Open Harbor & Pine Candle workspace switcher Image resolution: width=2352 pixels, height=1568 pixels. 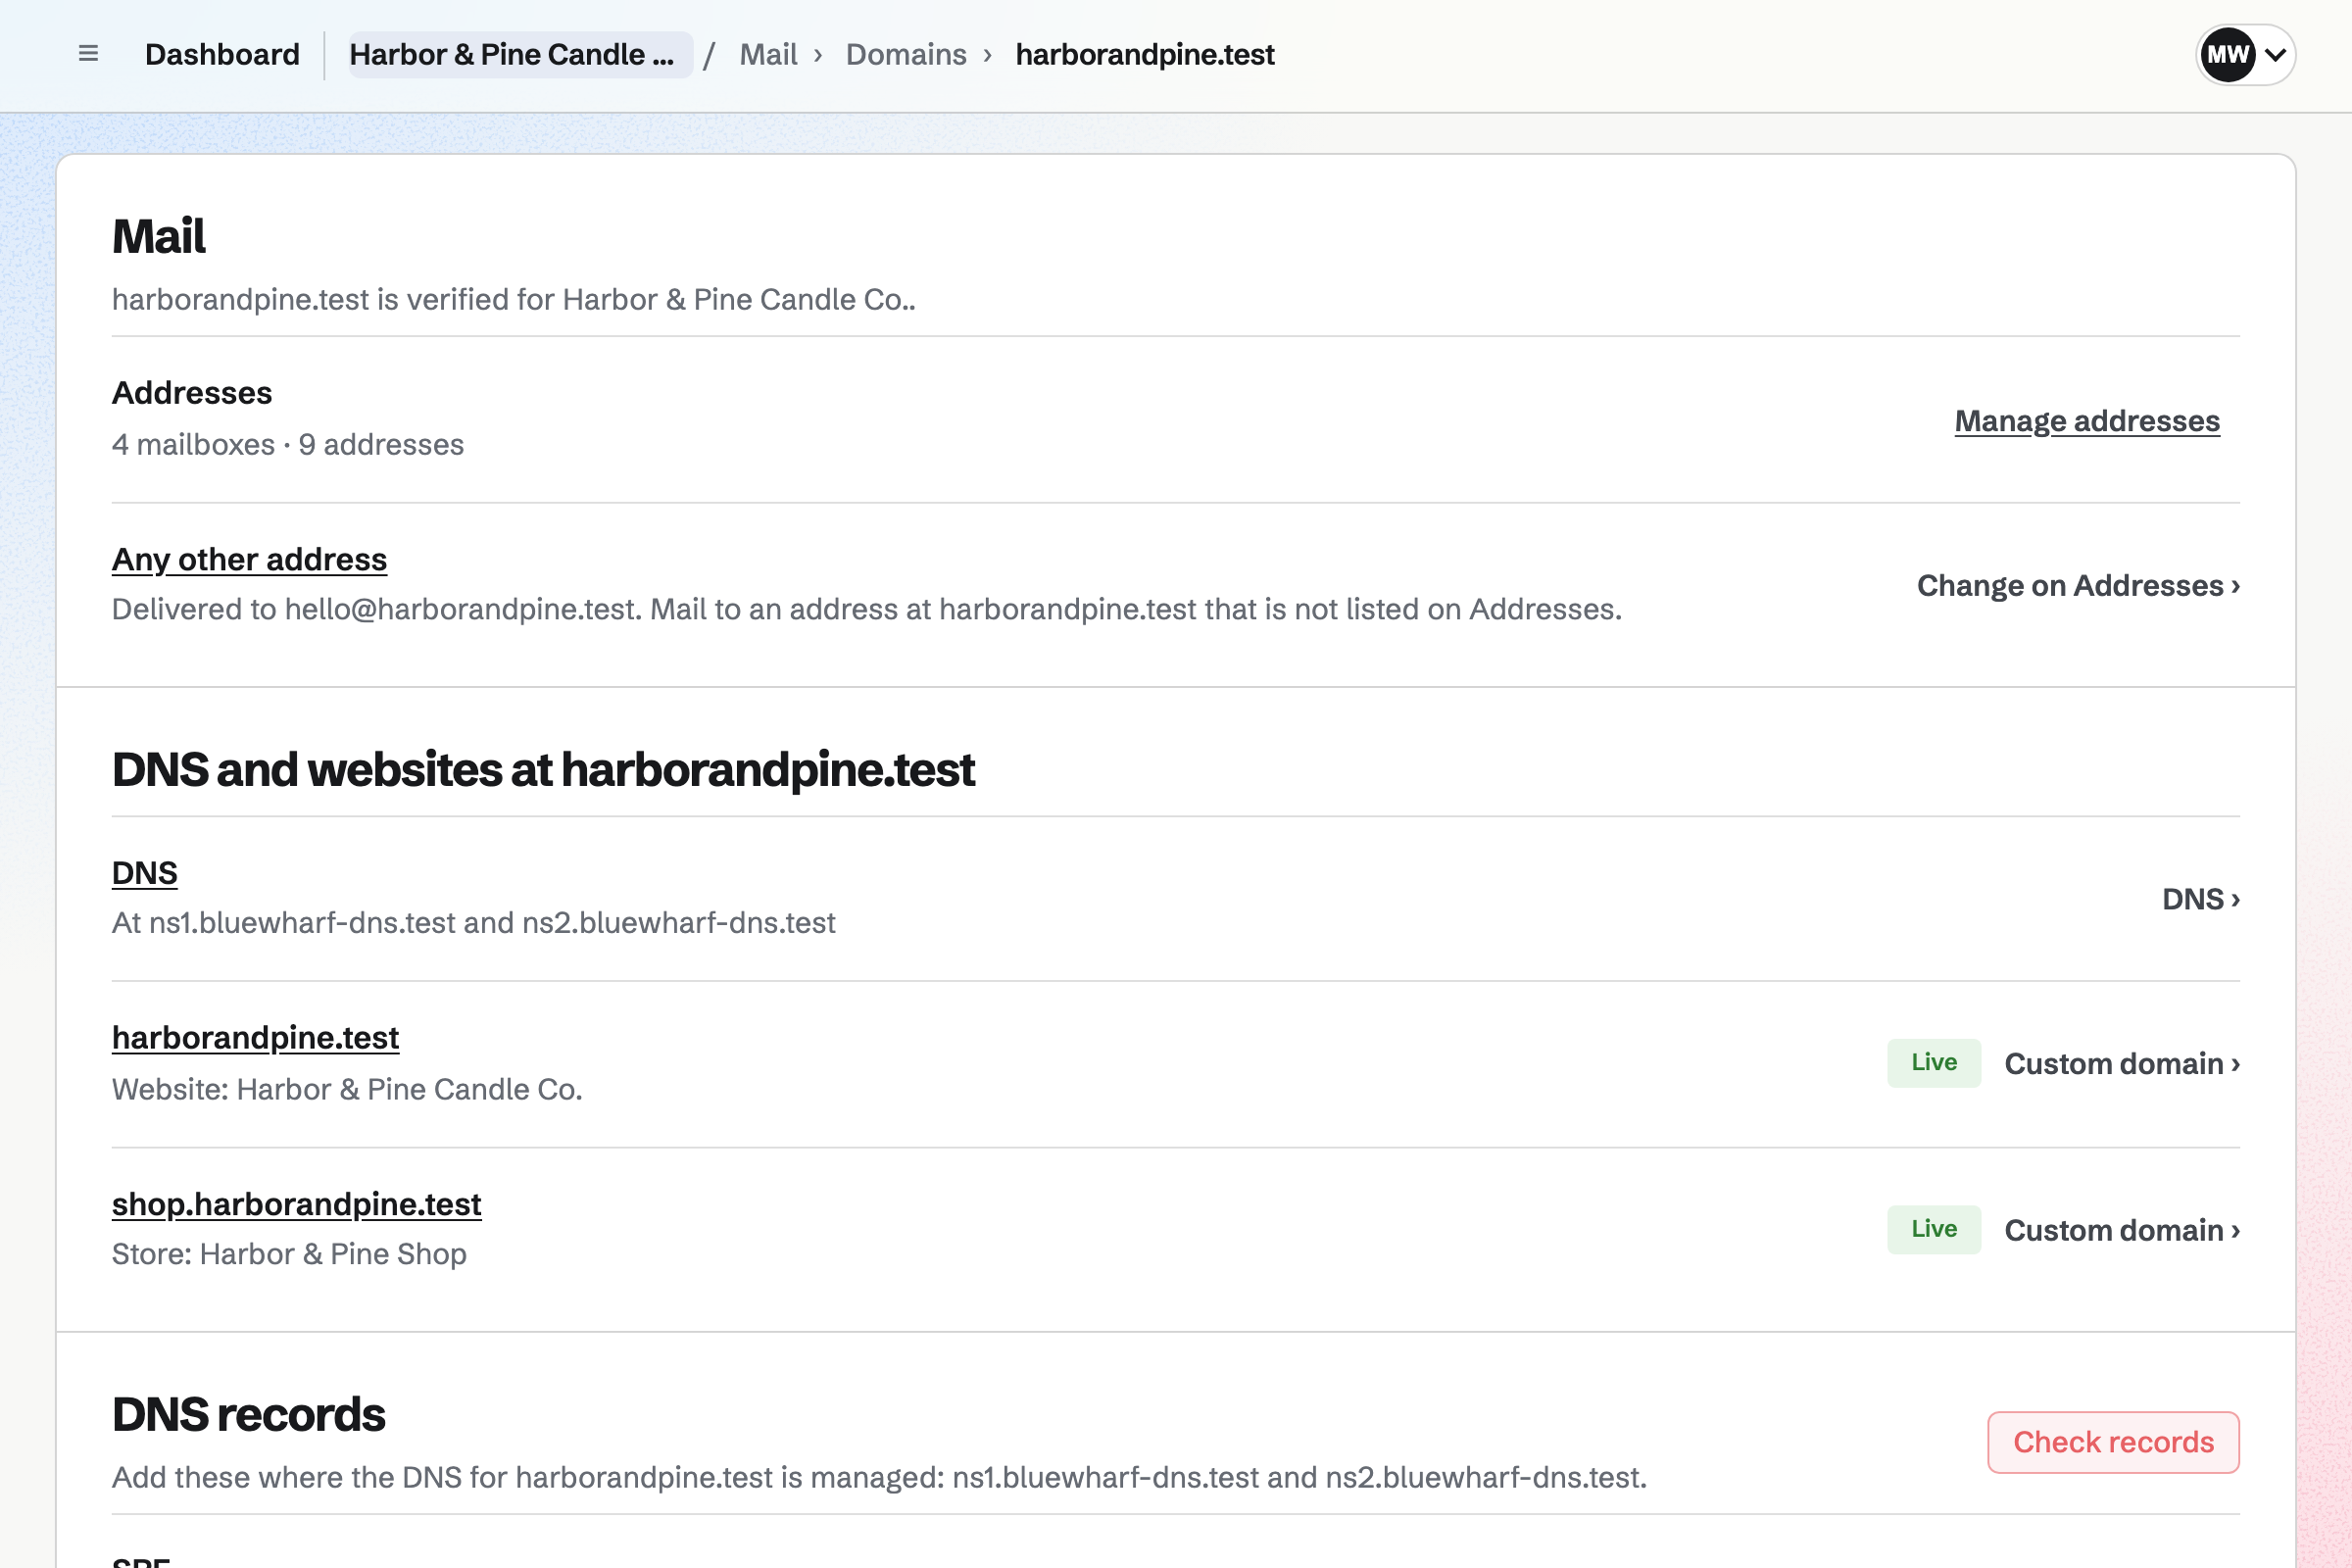click(x=520, y=54)
